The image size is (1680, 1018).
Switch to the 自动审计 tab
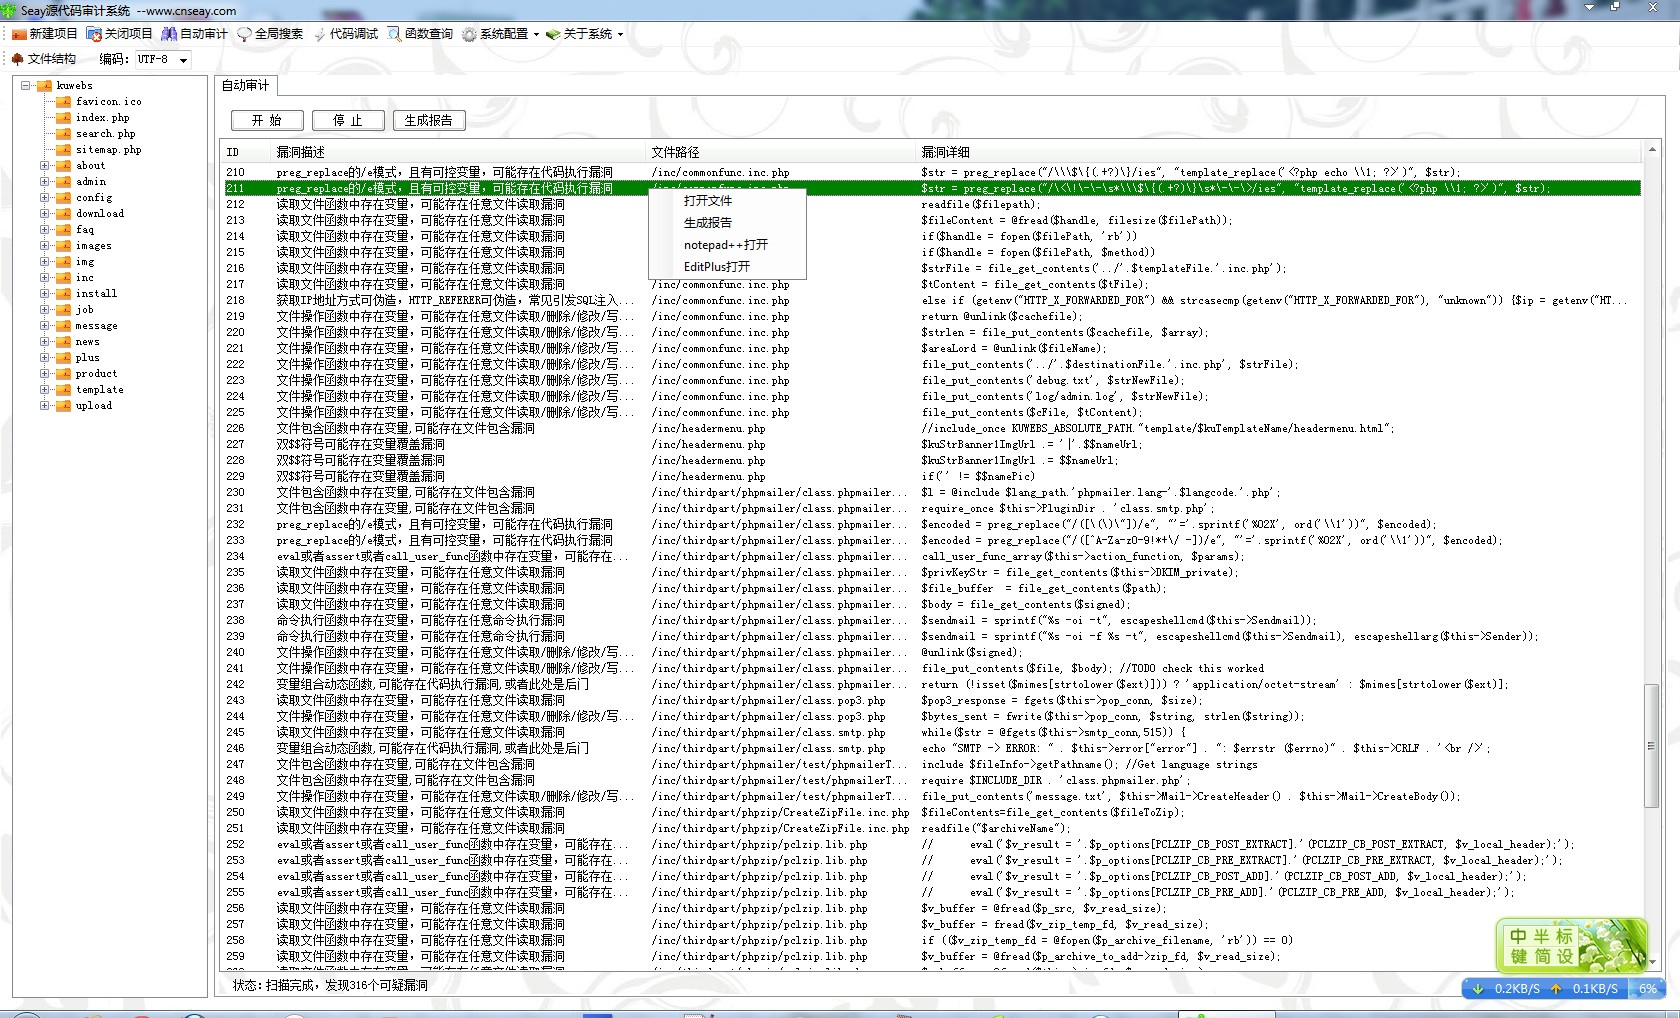pos(245,86)
